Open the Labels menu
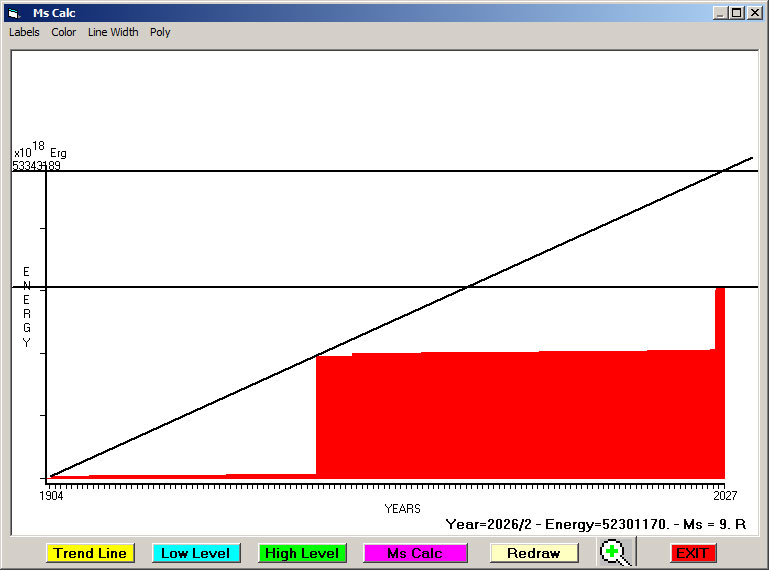Image resolution: width=769 pixels, height=570 pixels. tap(24, 32)
